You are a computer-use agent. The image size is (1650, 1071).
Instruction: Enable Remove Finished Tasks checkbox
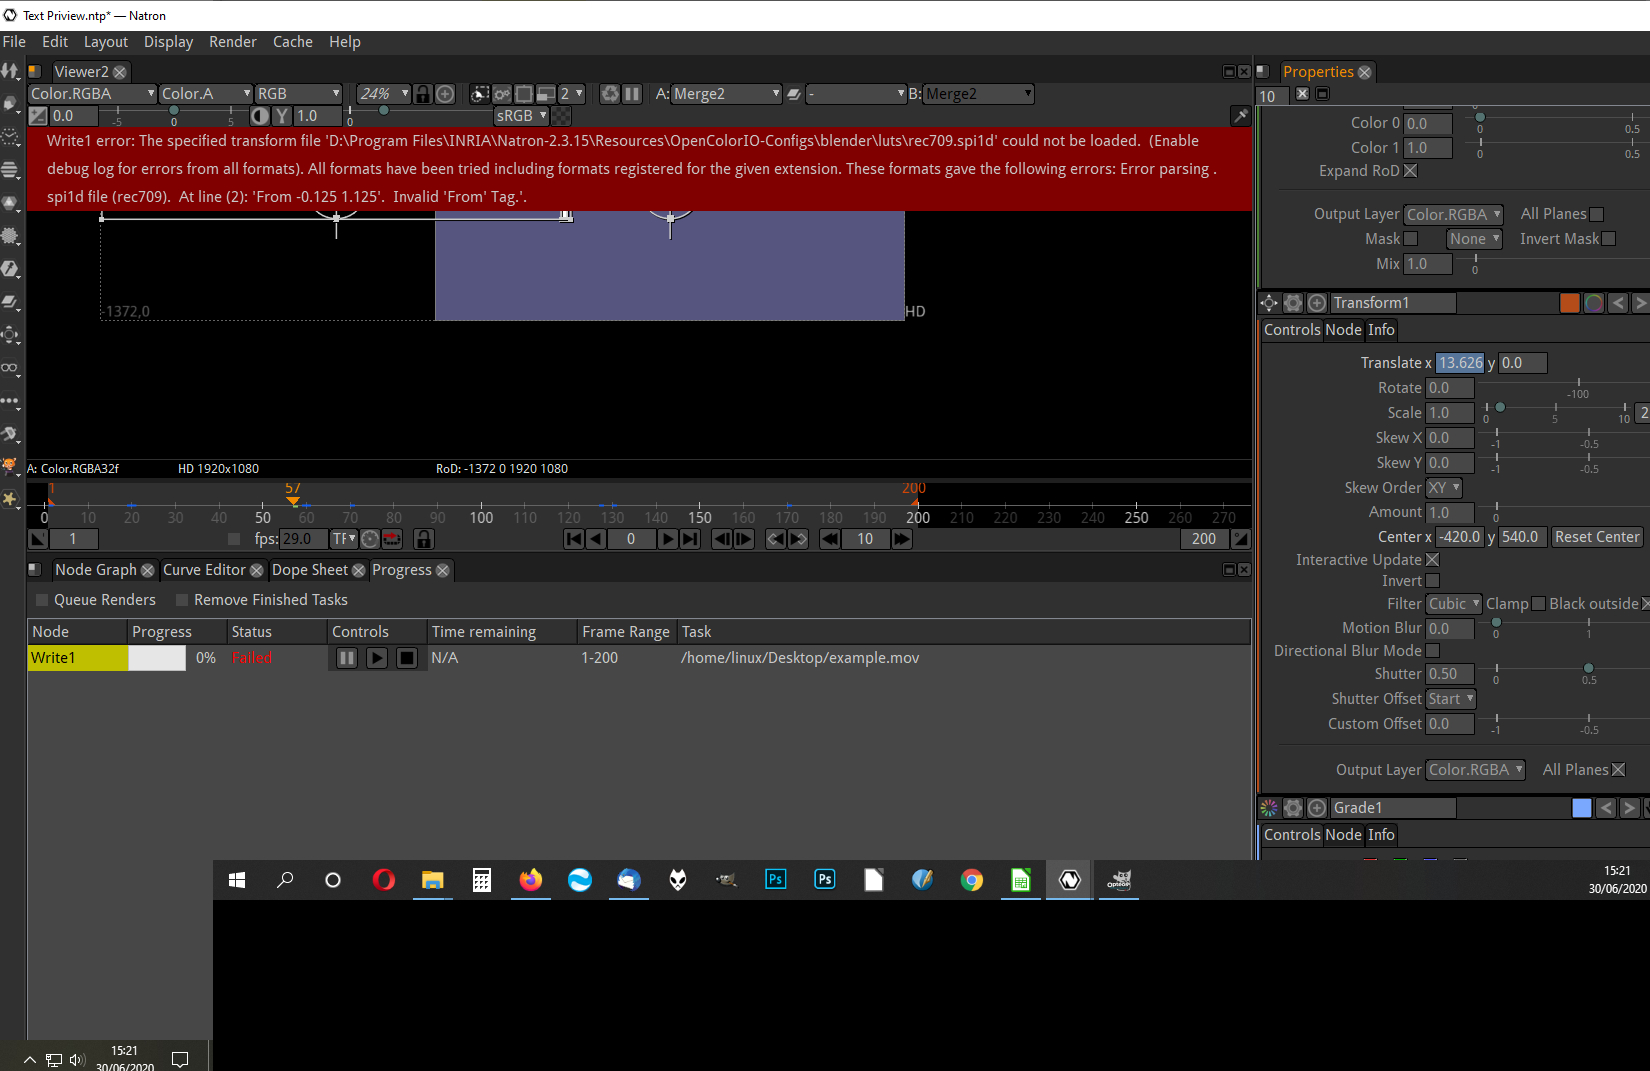[182, 600]
